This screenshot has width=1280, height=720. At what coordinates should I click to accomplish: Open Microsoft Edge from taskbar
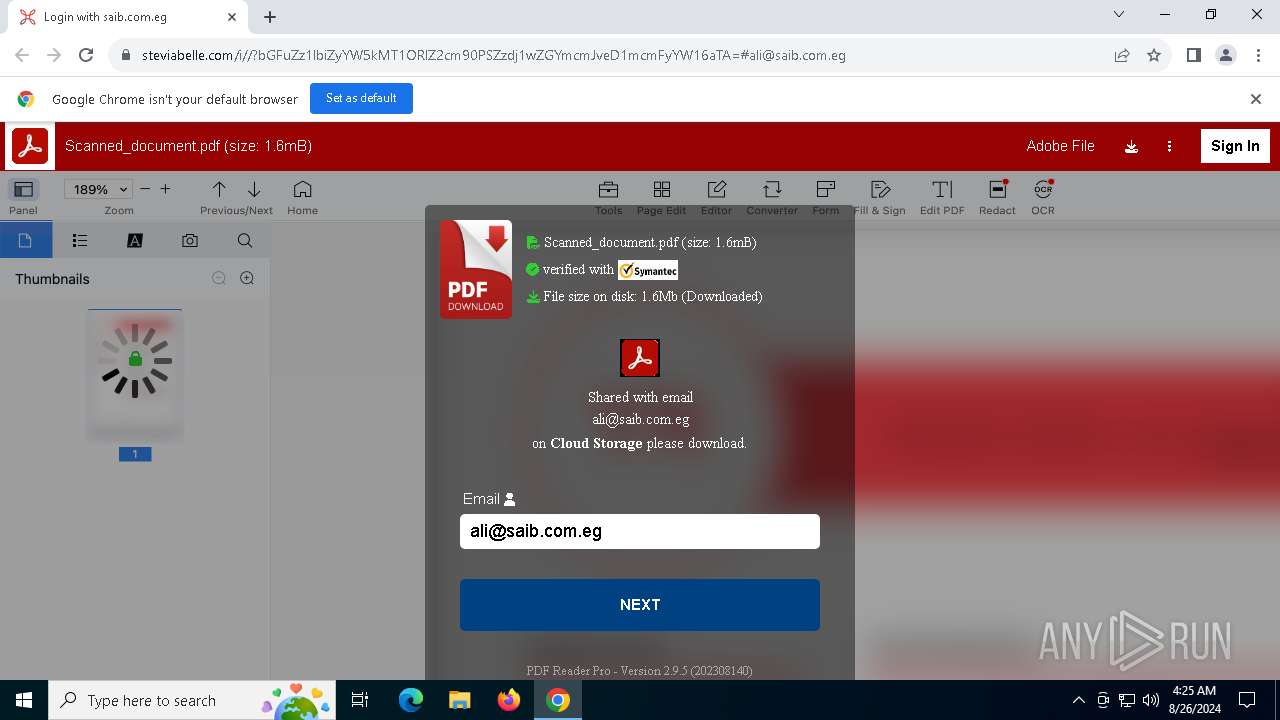coord(411,700)
